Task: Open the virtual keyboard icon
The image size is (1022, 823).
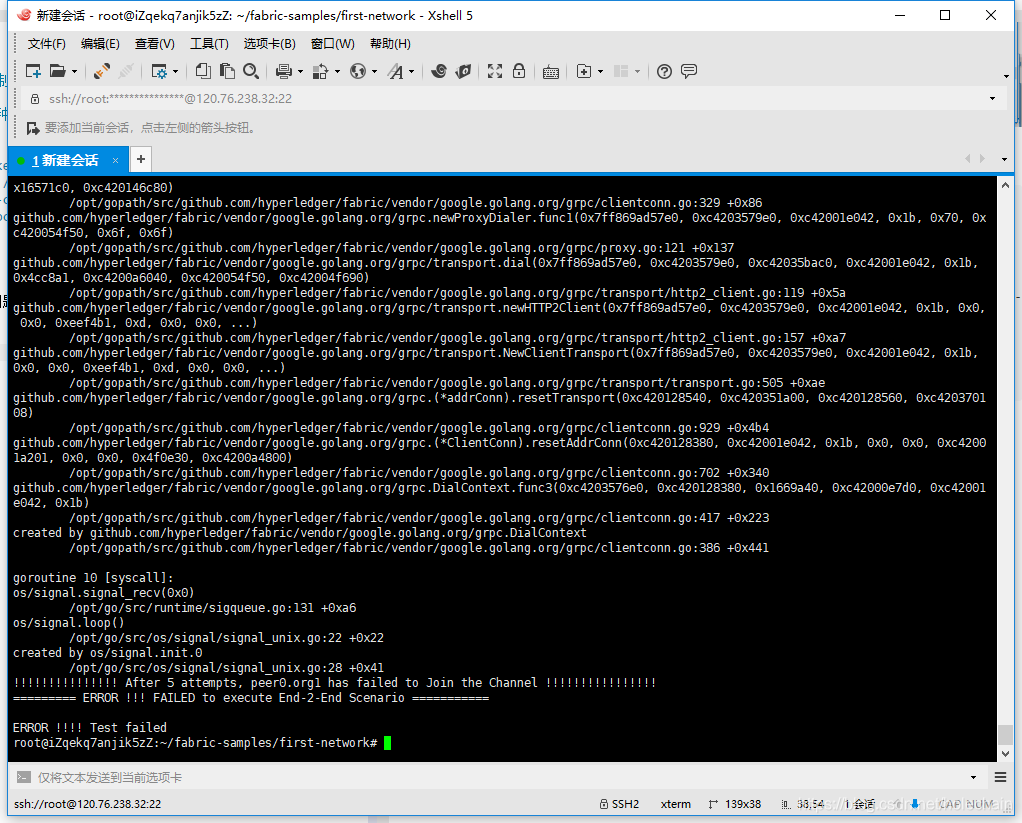Action: pos(551,72)
